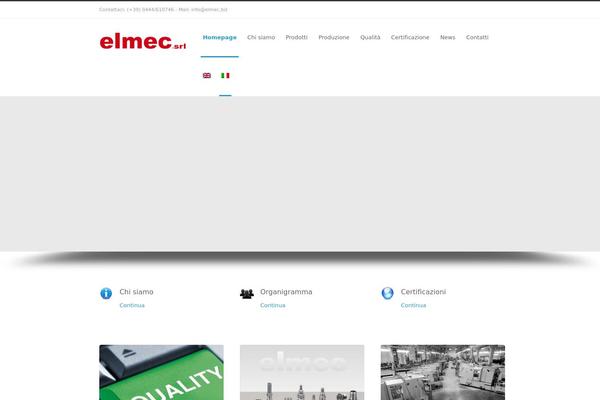Go to Prodotti in the navigation

coord(297,38)
